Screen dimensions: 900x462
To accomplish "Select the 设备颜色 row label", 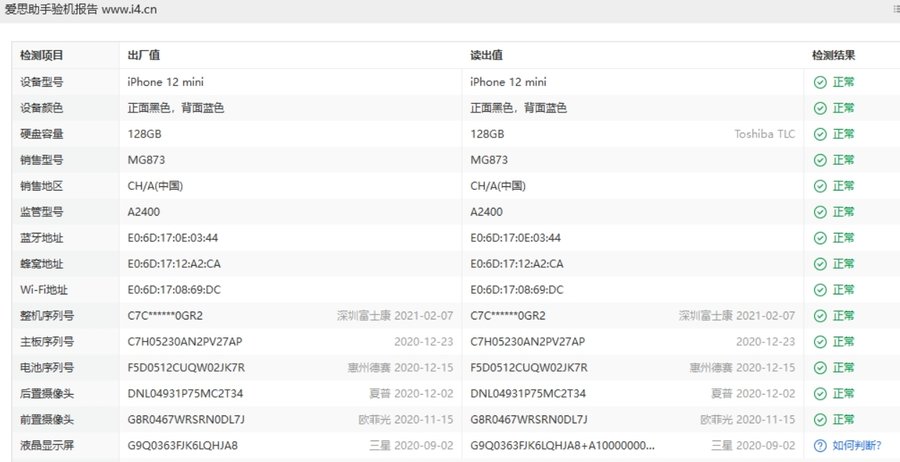I will click(x=41, y=108).
